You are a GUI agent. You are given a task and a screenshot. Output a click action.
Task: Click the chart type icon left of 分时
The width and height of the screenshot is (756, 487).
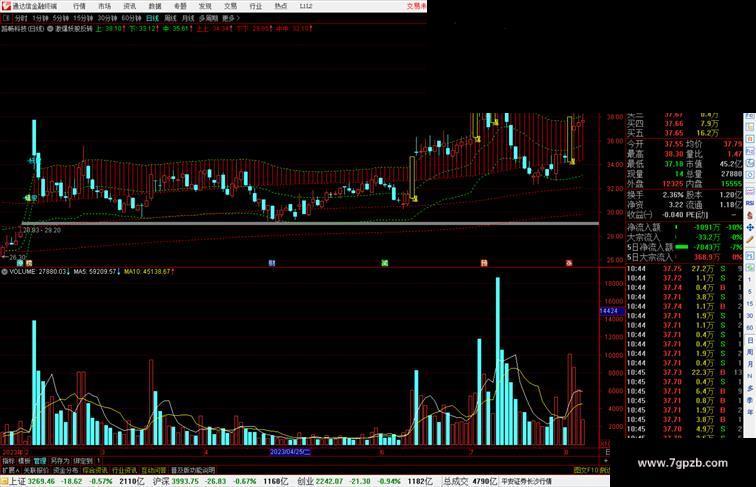(7, 18)
